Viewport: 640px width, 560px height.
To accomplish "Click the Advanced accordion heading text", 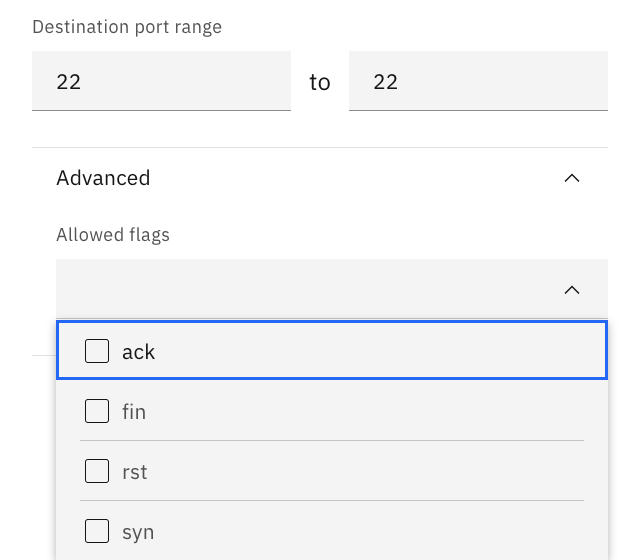I will (103, 178).
